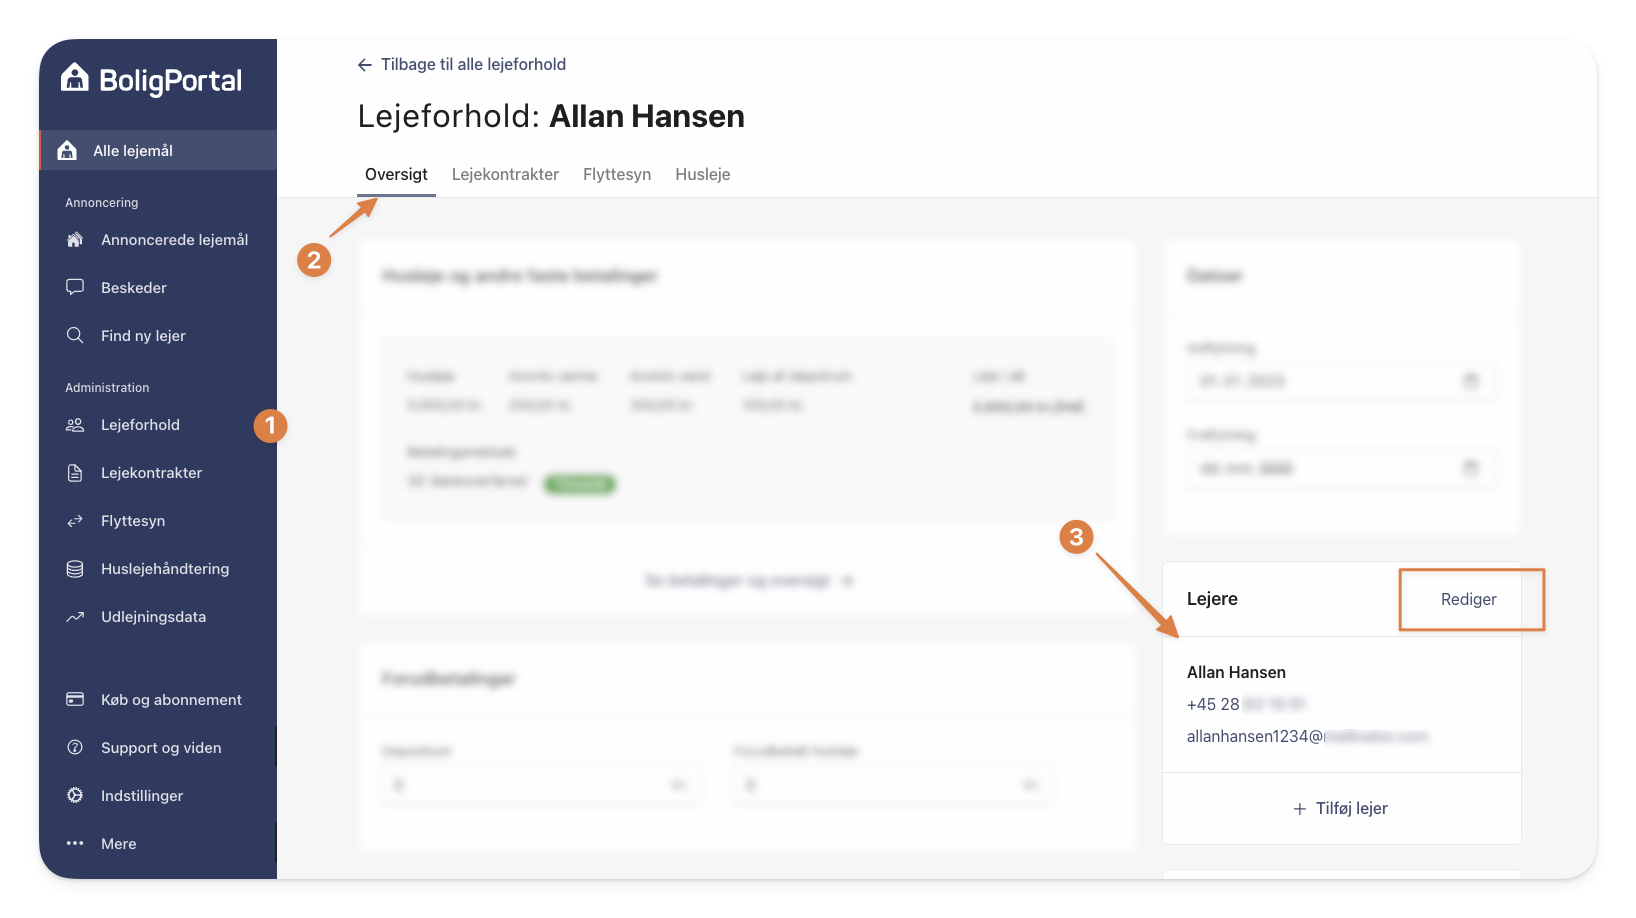Screen dimensions: 1636x918
Task: Open the Lejekontrakter document icon
Action: tap(75, 473)
